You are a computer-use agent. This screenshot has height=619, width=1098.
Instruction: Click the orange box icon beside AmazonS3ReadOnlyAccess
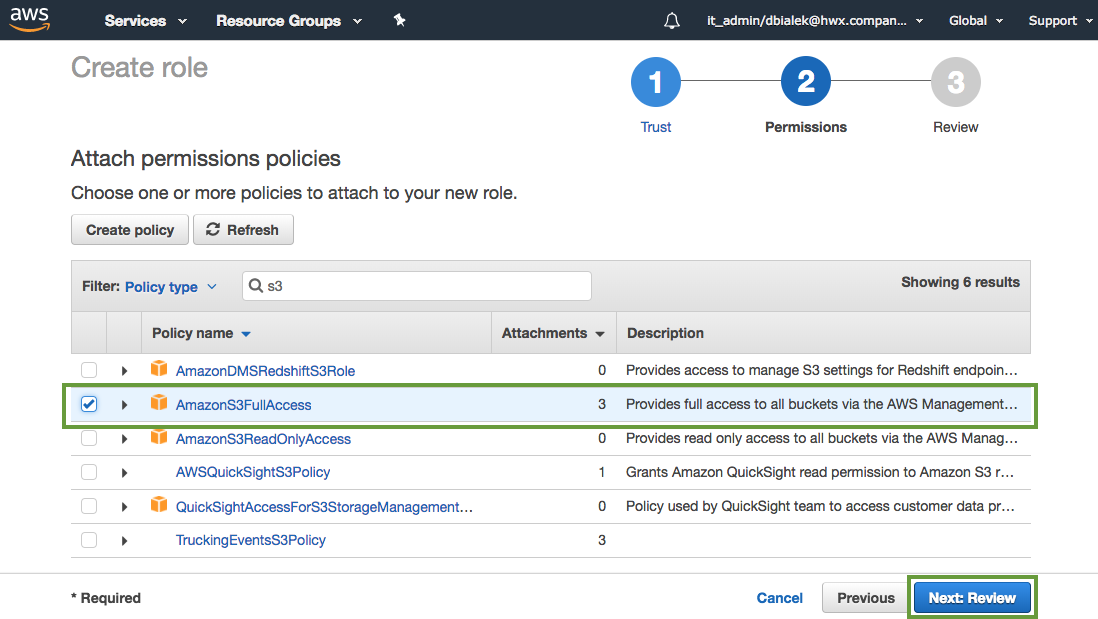(x=158, y=438)
